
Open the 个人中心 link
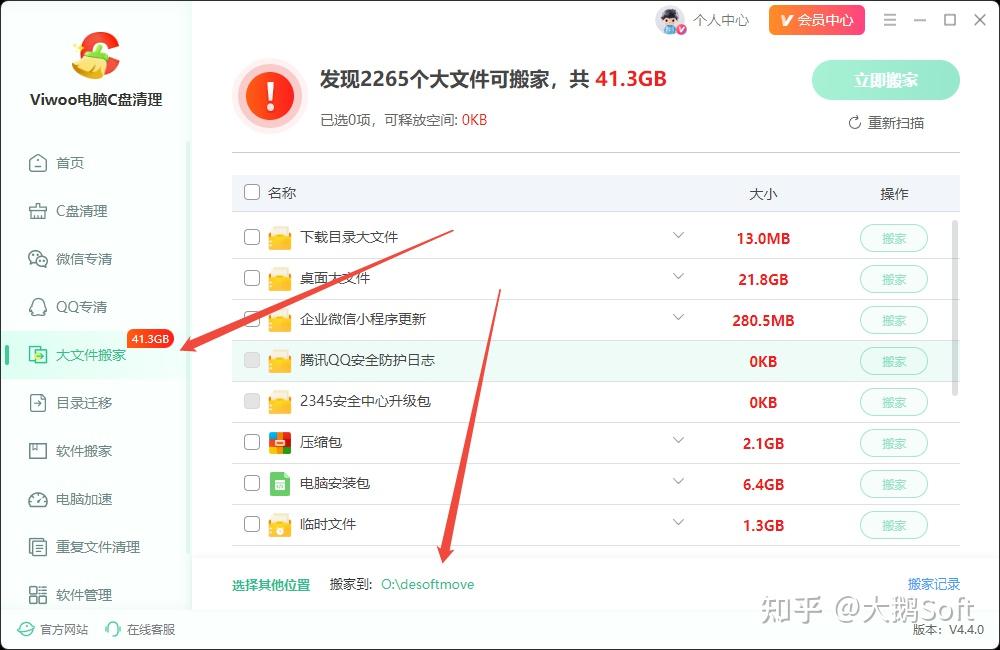(721, 20)
